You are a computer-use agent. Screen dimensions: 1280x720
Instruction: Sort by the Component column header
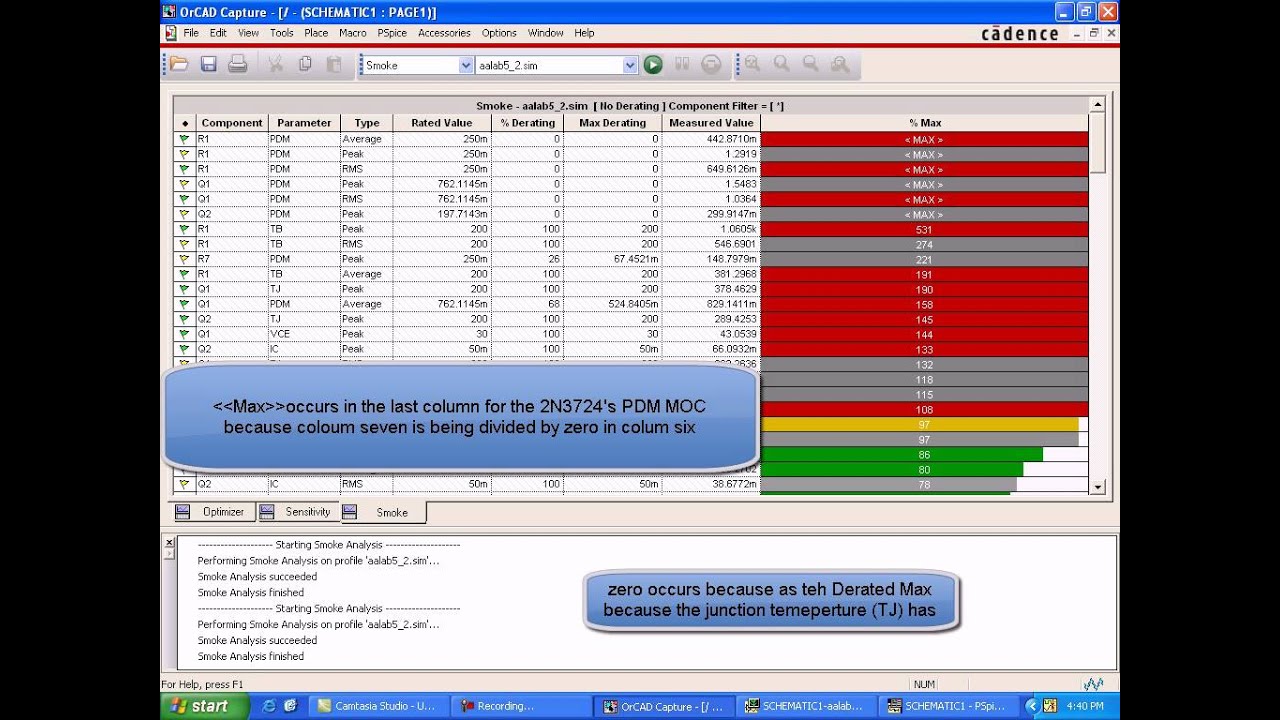[232, 123]
